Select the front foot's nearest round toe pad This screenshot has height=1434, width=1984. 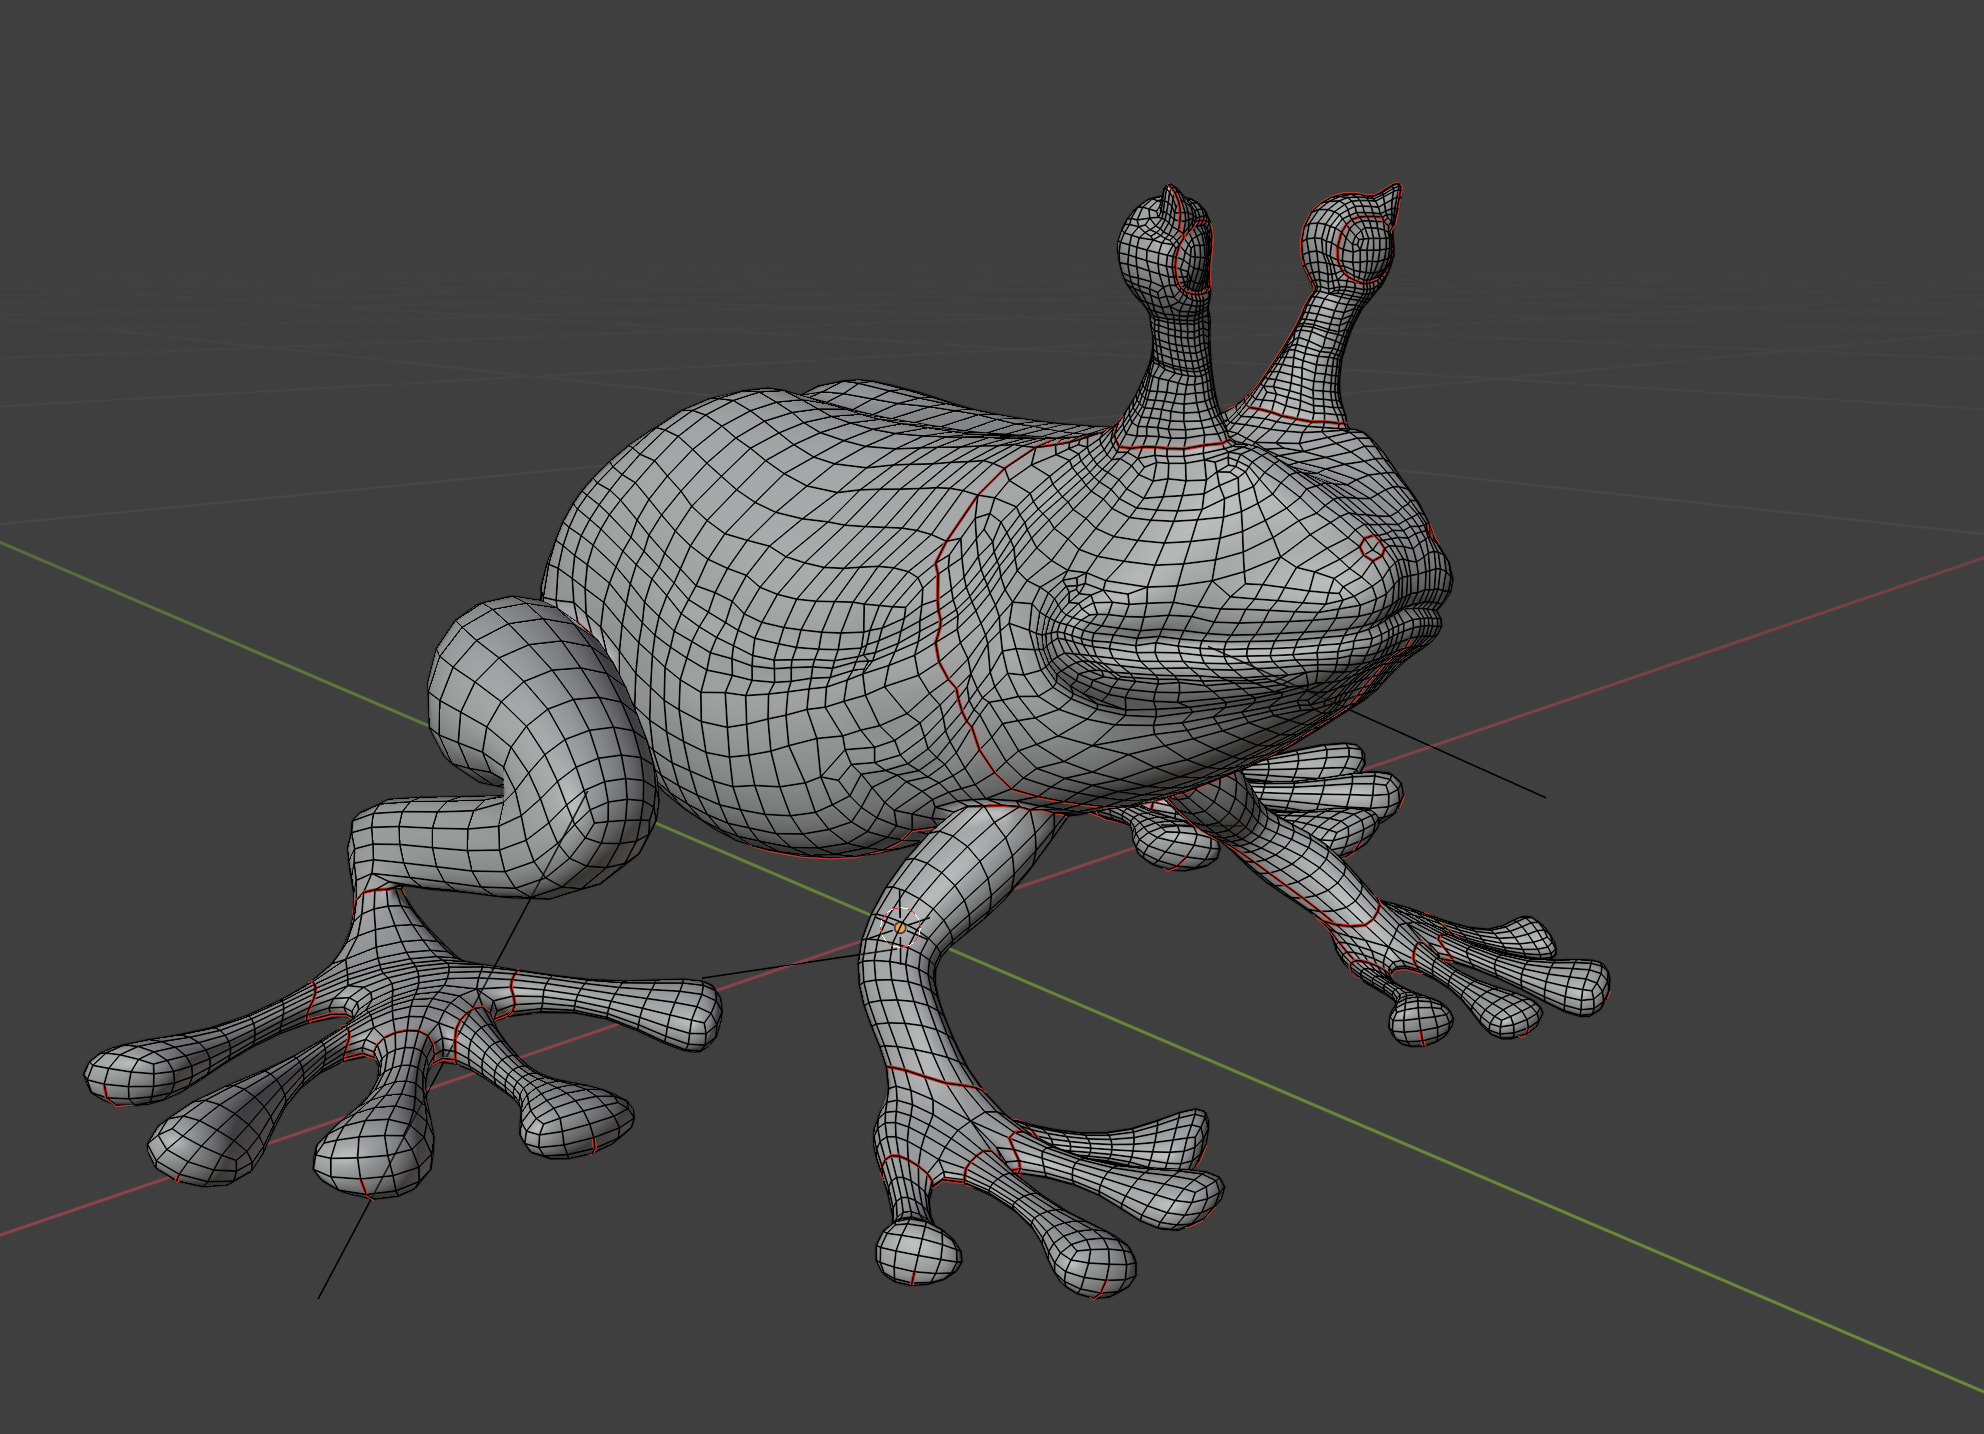coord(918,1252)
